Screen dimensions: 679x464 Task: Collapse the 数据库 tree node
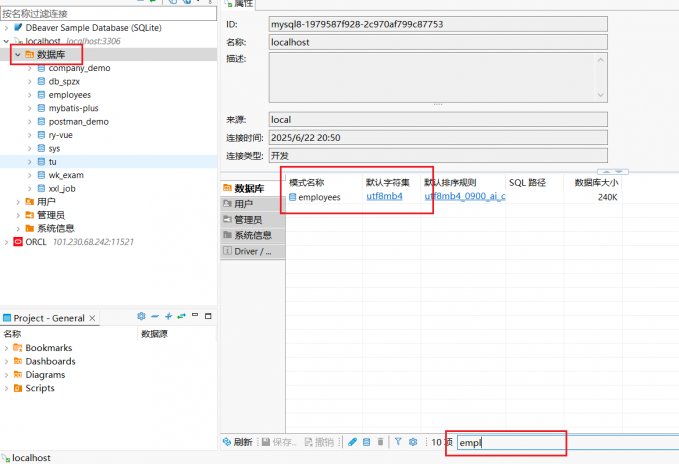[17, 55]
